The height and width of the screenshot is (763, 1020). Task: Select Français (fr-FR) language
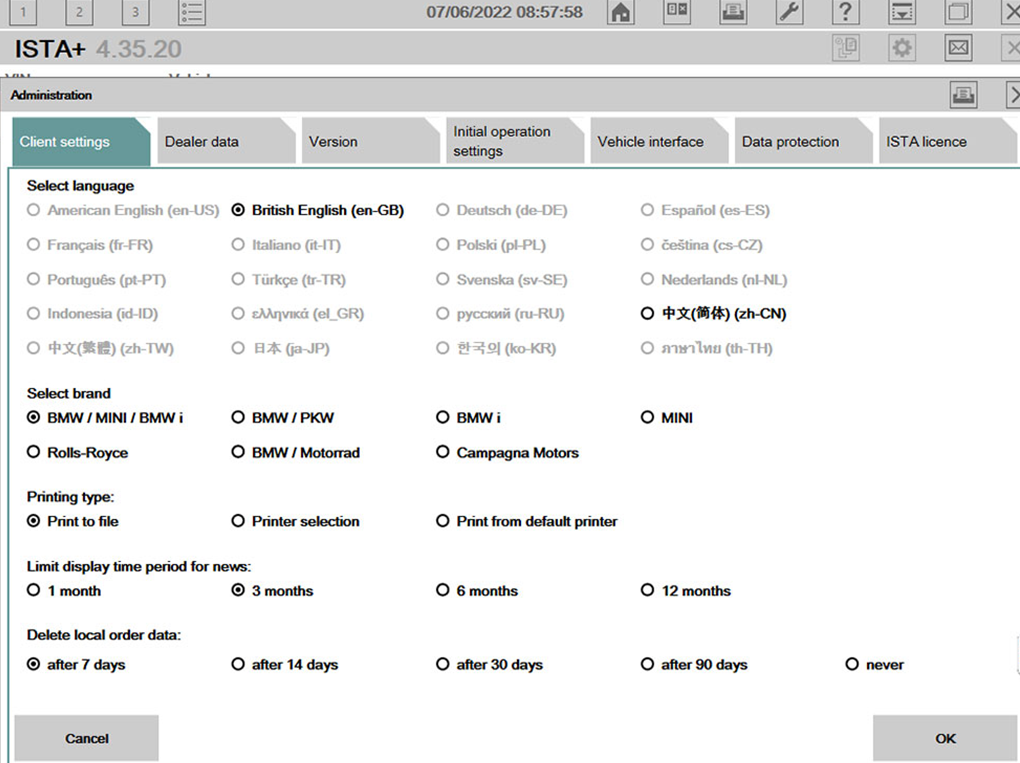pos(90,245)
